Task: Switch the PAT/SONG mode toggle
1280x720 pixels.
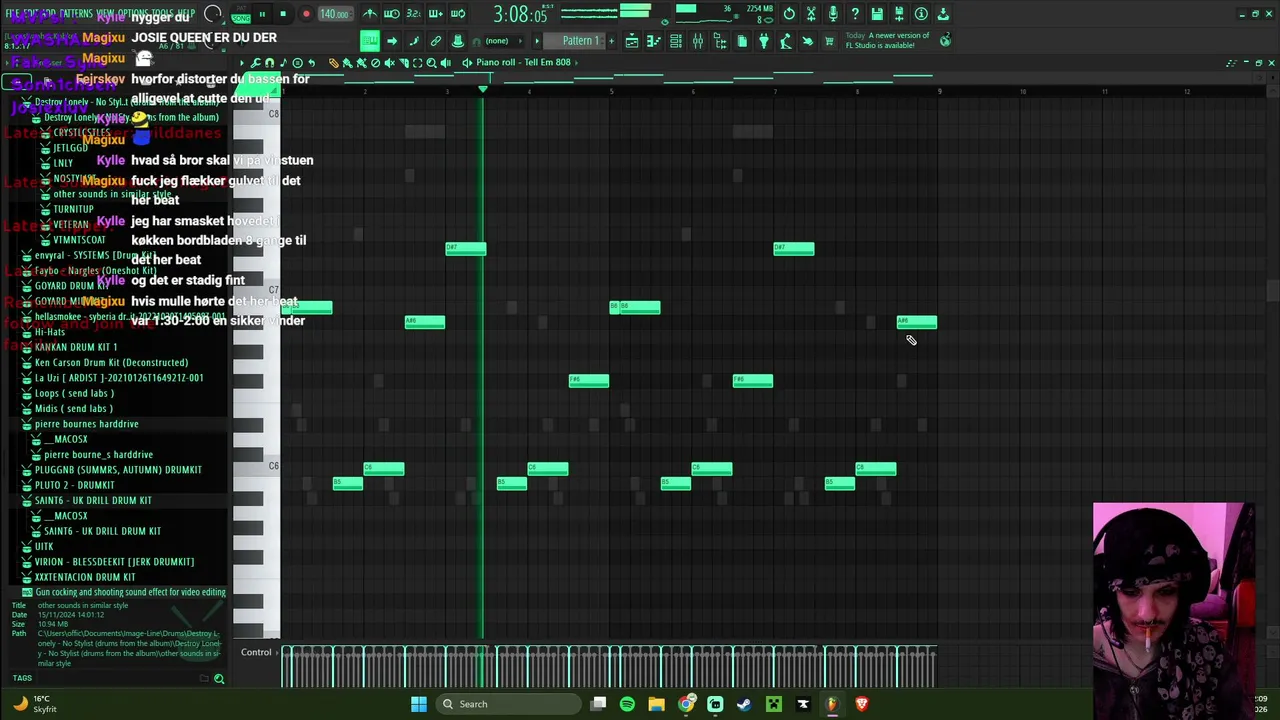Action: [x=241, y=14]
